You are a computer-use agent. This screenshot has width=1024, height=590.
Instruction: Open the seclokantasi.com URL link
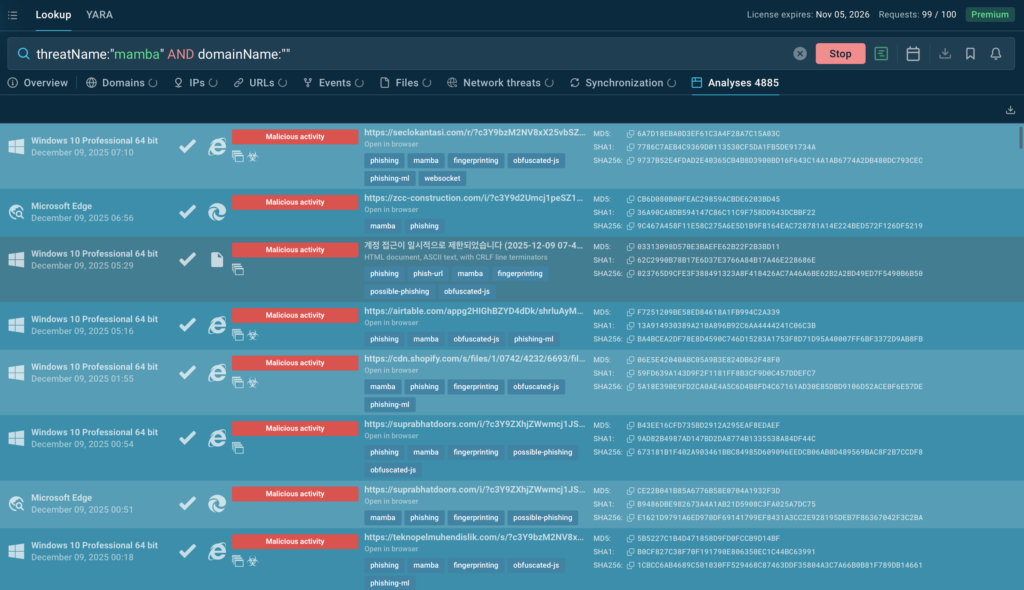point(472,132)
